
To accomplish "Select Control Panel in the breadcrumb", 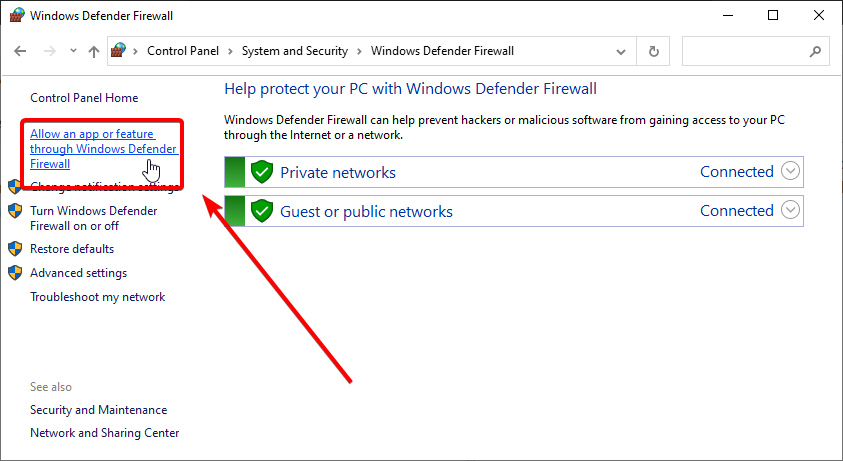I will coord(183,51).
